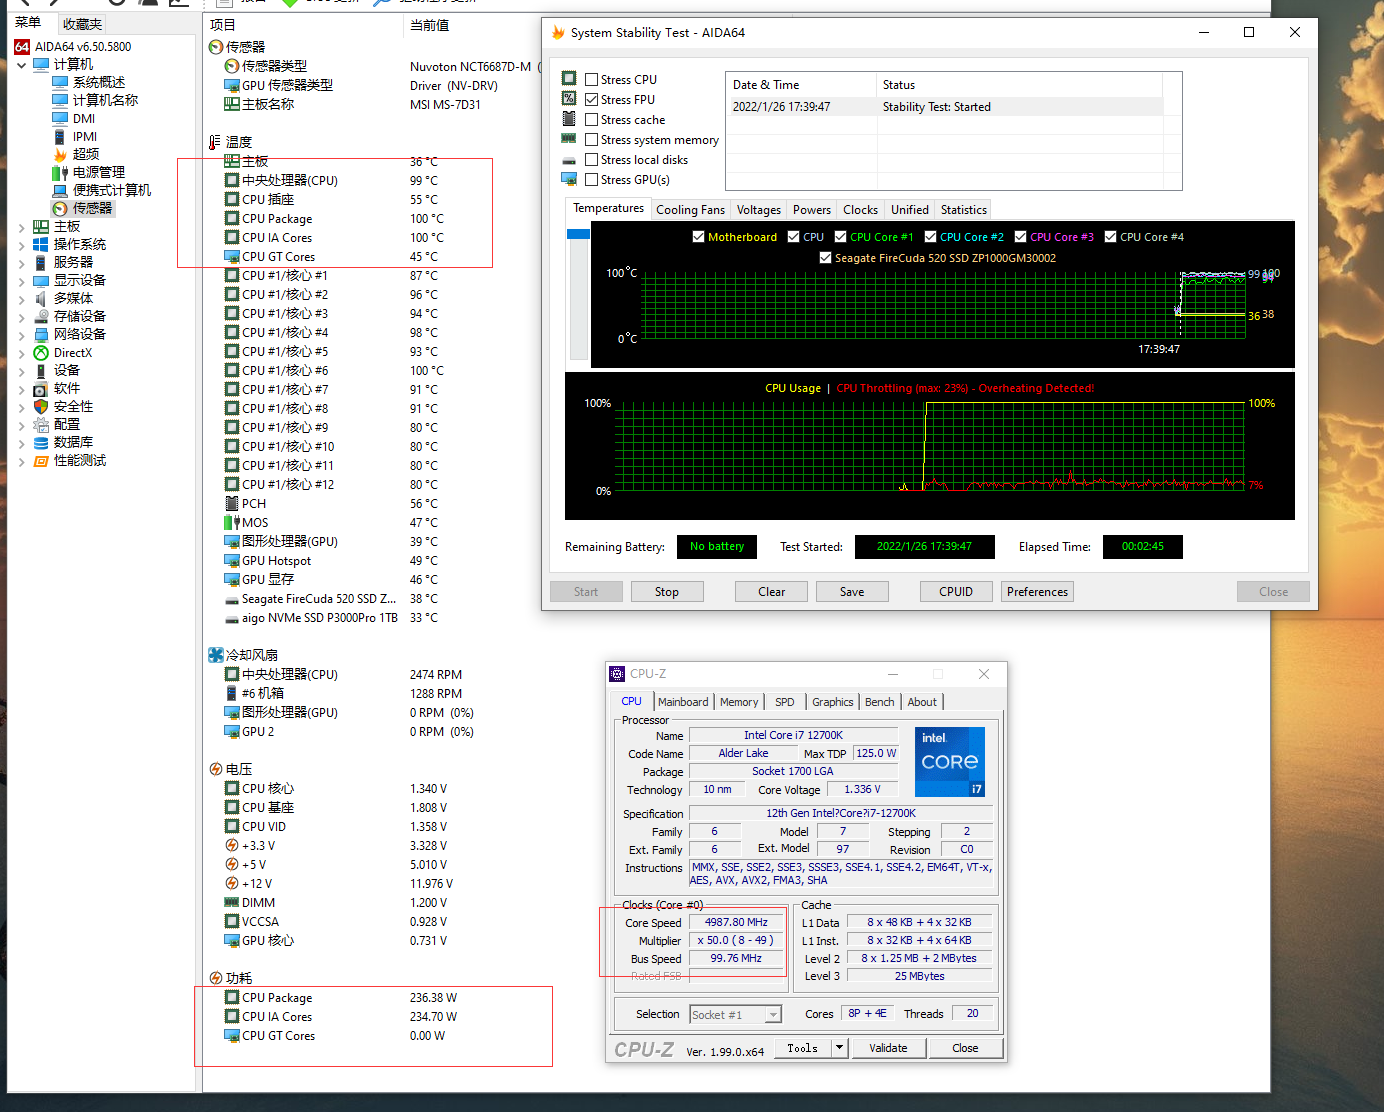Open the Tools dropdown arrow in CPU-Z
The image size is (1384, 1112).
coord(840,1048)
